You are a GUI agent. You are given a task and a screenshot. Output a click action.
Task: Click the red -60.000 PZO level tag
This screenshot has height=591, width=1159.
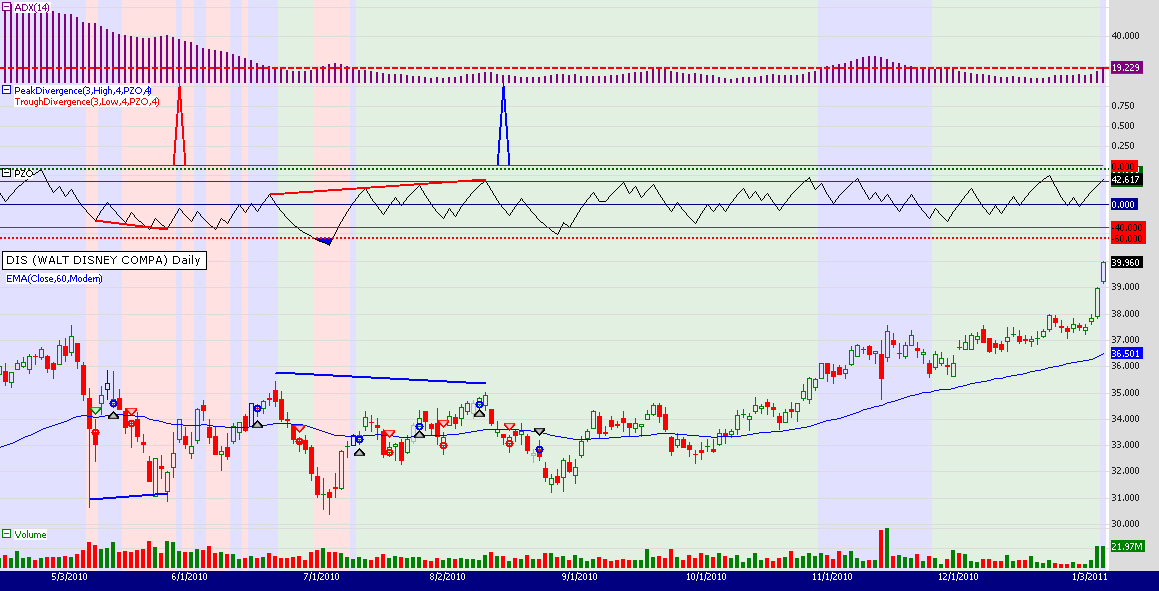point(1126,238)
